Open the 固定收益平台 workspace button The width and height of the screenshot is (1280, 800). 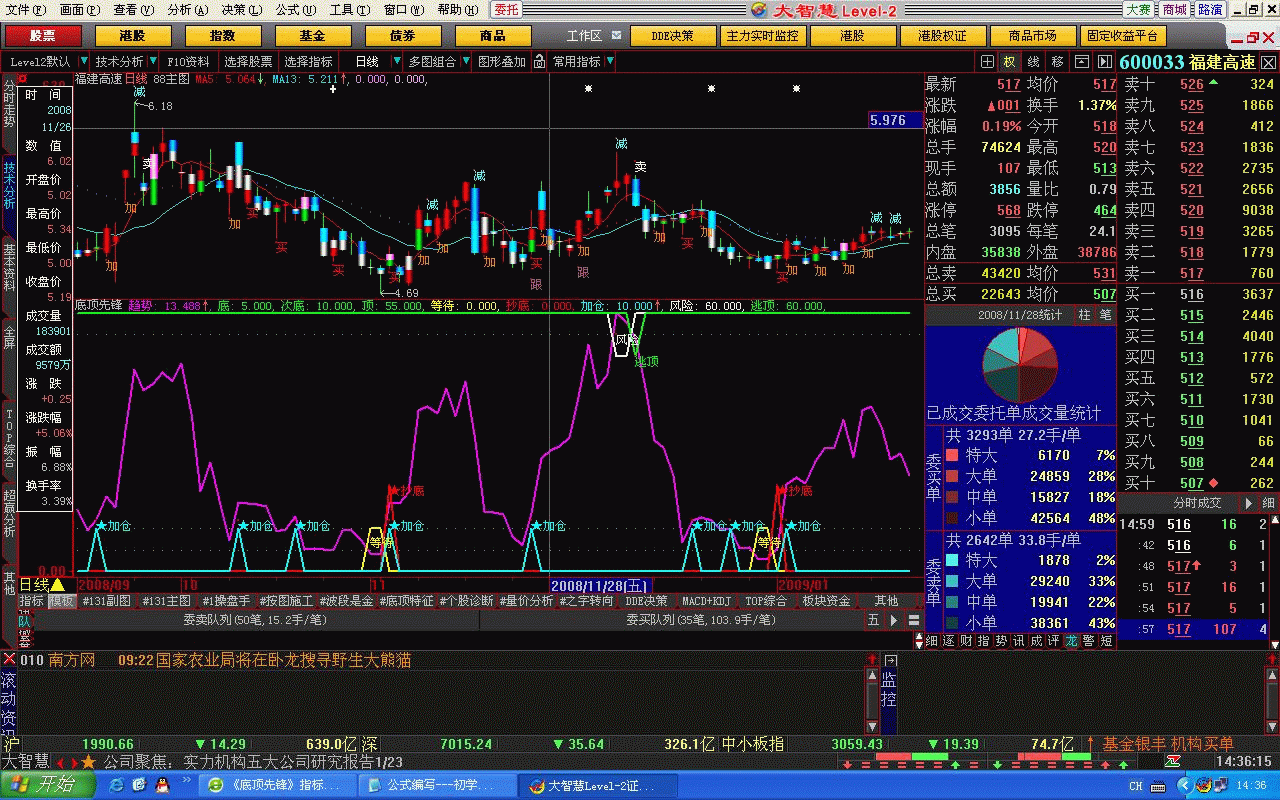point(1122,35)
